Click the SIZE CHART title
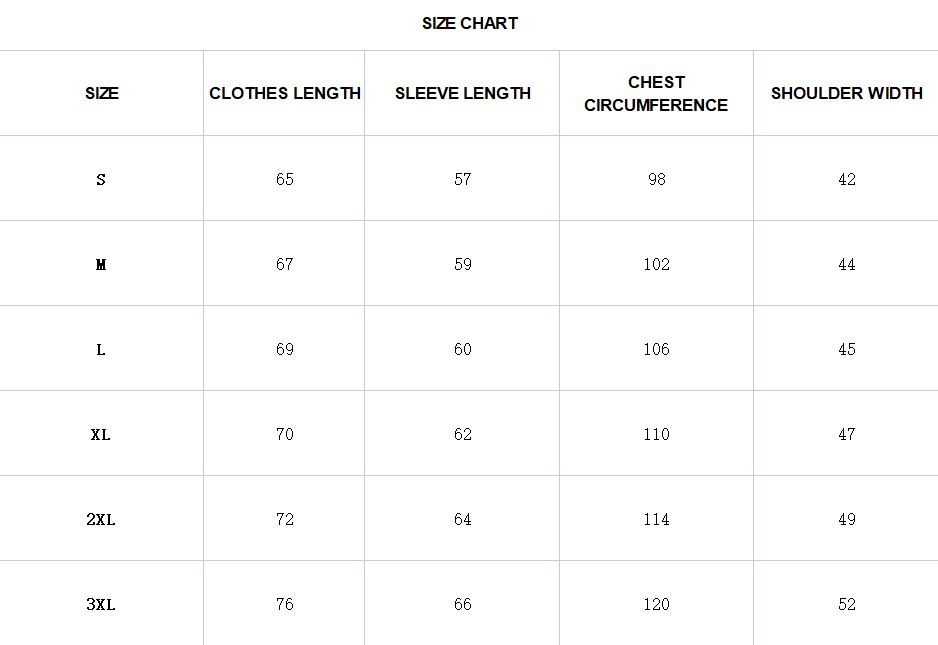Viewport: 938px width, 645px height. 470,23
